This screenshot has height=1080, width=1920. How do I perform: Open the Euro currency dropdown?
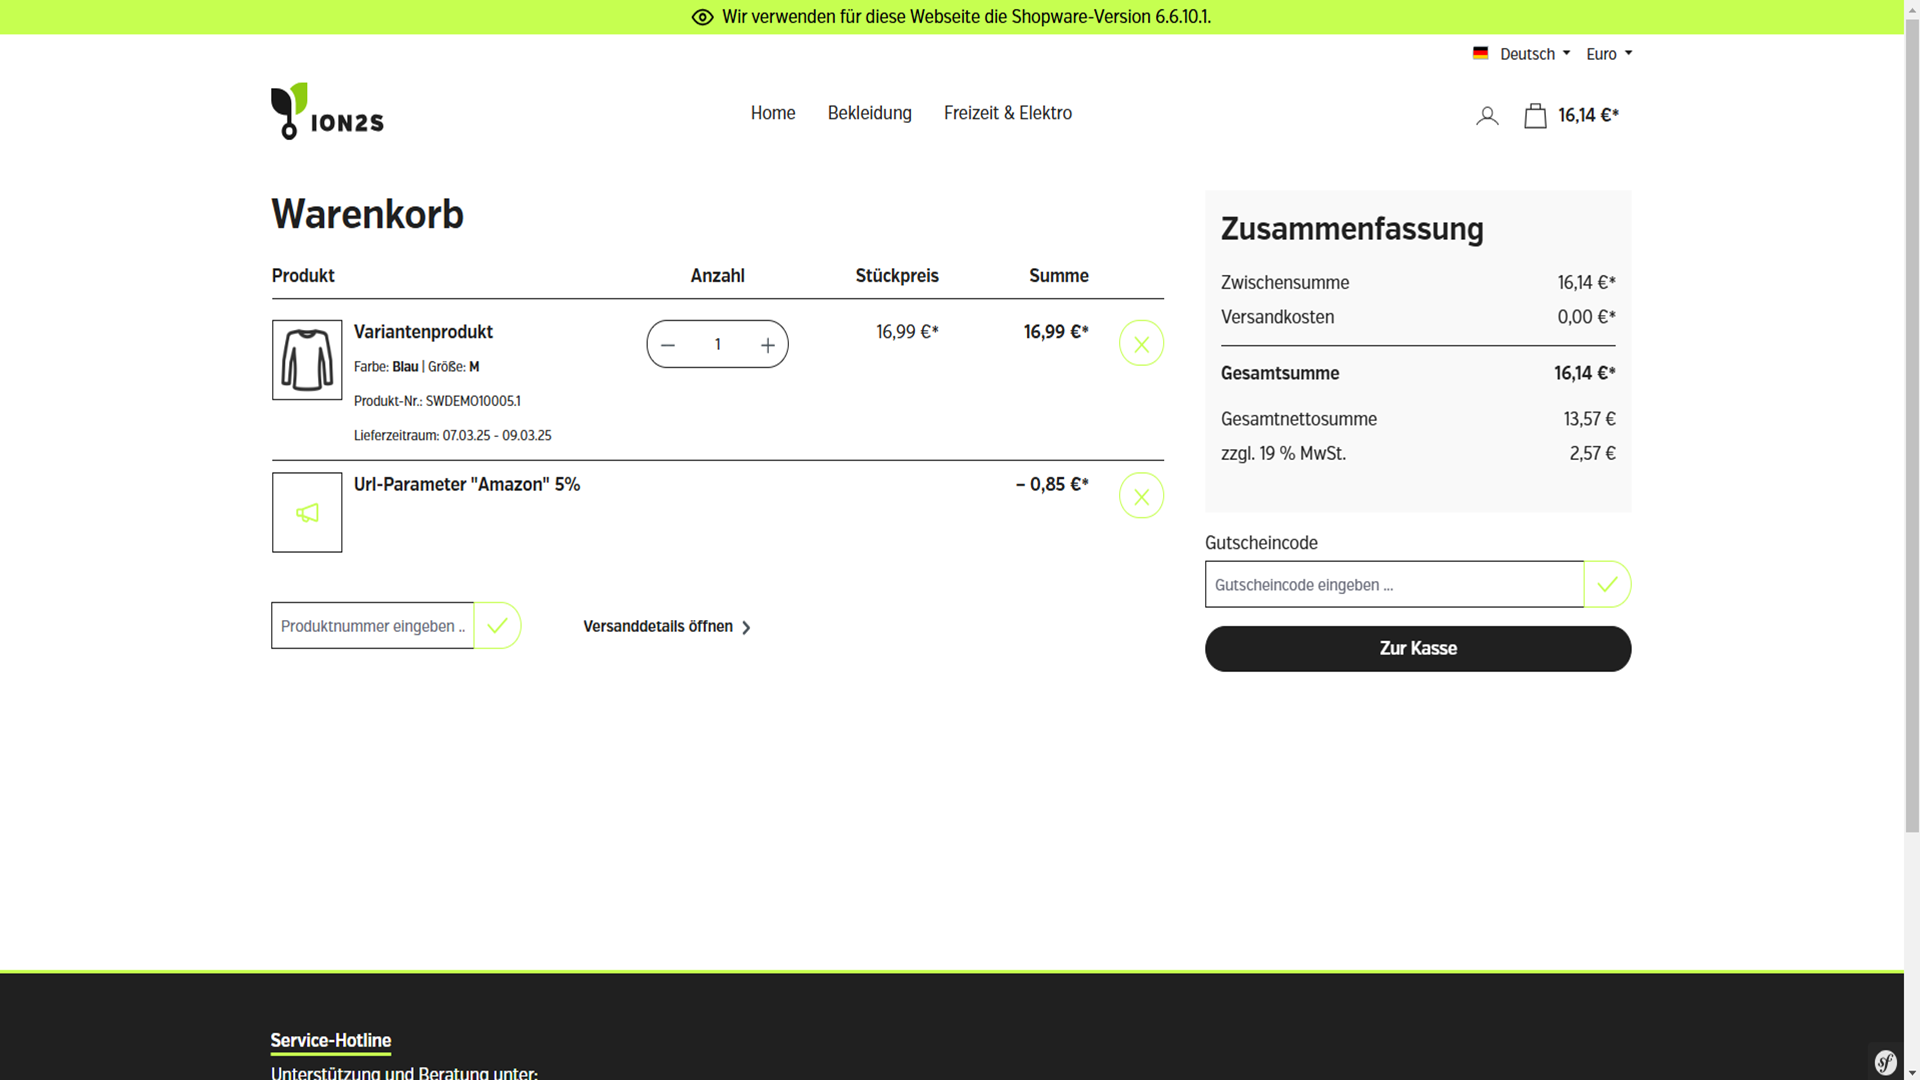[x=1608, y=54]
